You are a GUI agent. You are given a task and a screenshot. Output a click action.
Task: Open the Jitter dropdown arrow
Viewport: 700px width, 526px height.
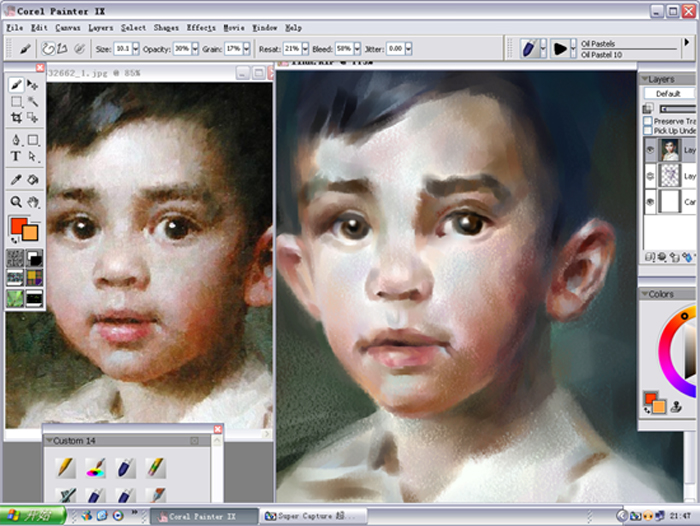point(408,48)
